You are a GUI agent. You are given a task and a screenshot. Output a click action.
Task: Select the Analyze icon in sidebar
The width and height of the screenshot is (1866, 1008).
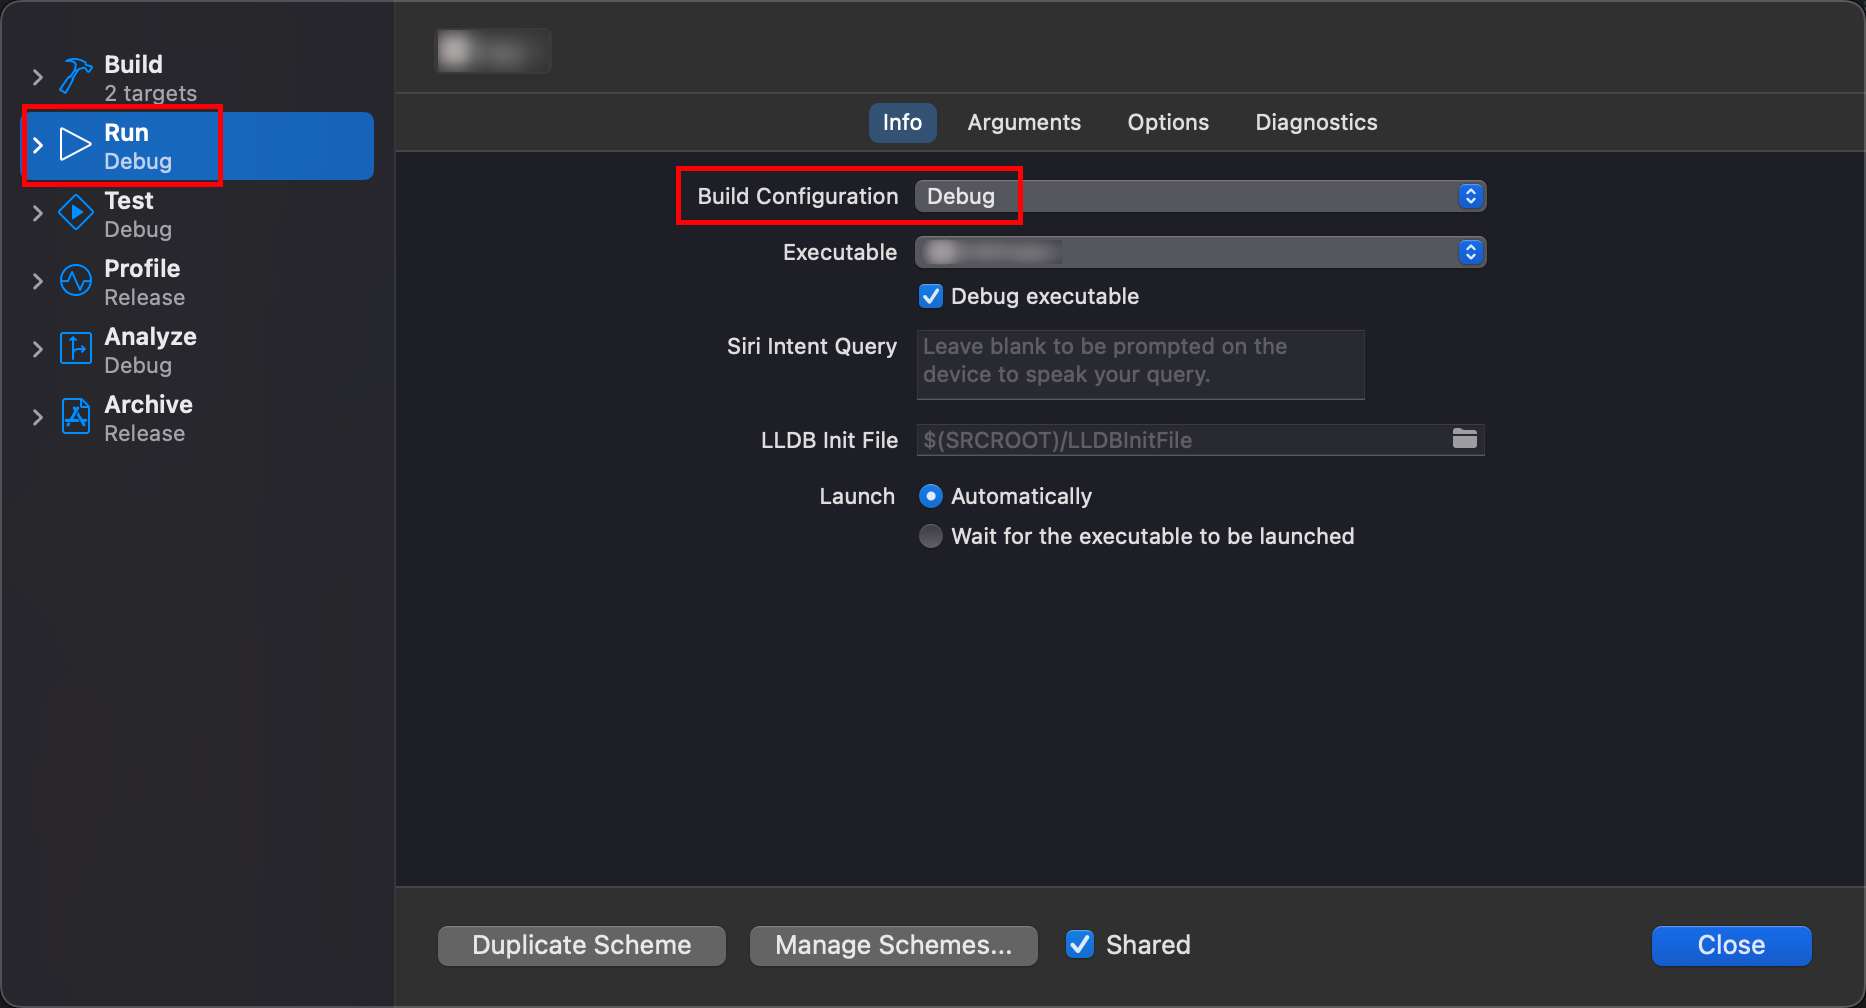coord(75,348)
